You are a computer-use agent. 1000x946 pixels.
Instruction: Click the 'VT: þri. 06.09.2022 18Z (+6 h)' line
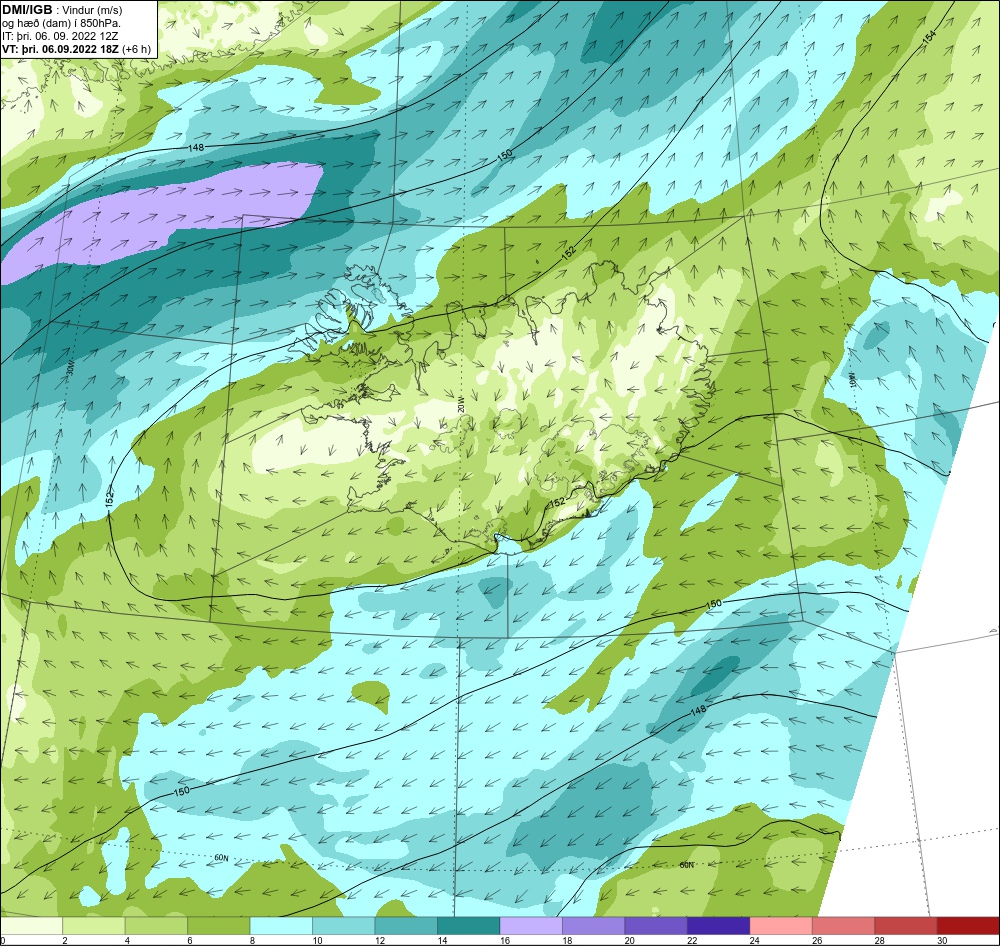[77, 49]
